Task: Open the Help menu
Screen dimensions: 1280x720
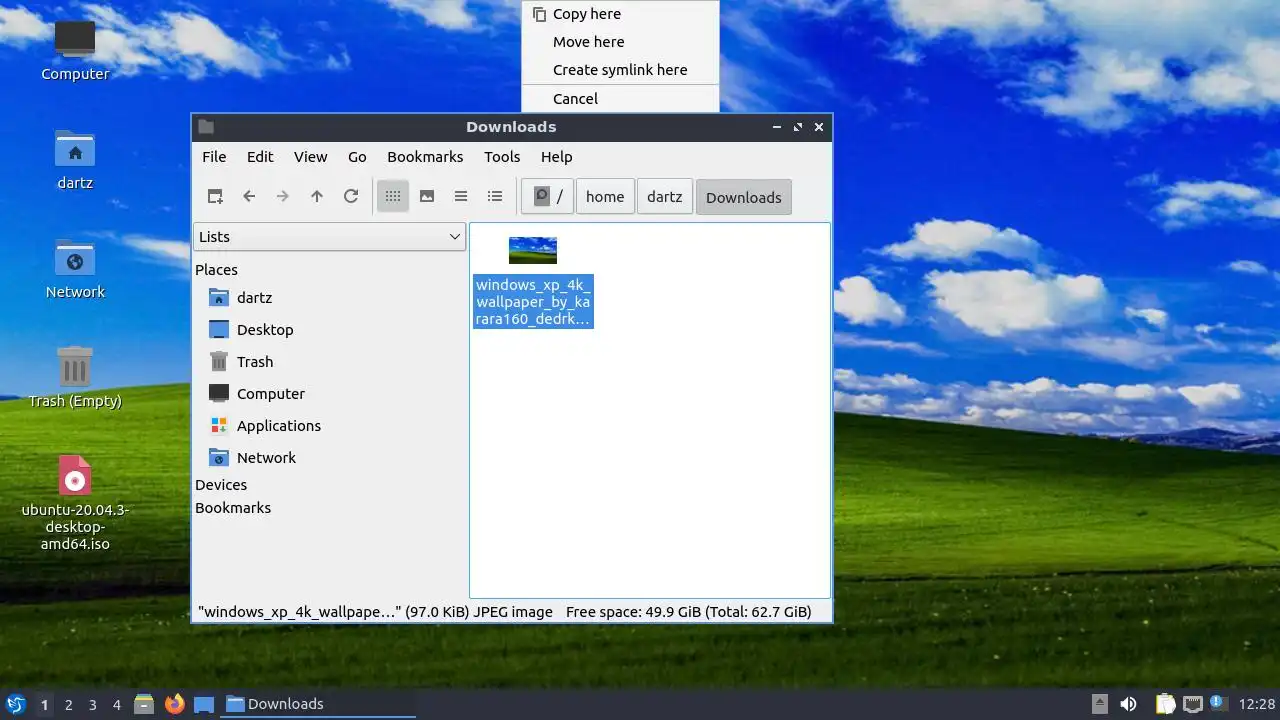Action: 557,157
